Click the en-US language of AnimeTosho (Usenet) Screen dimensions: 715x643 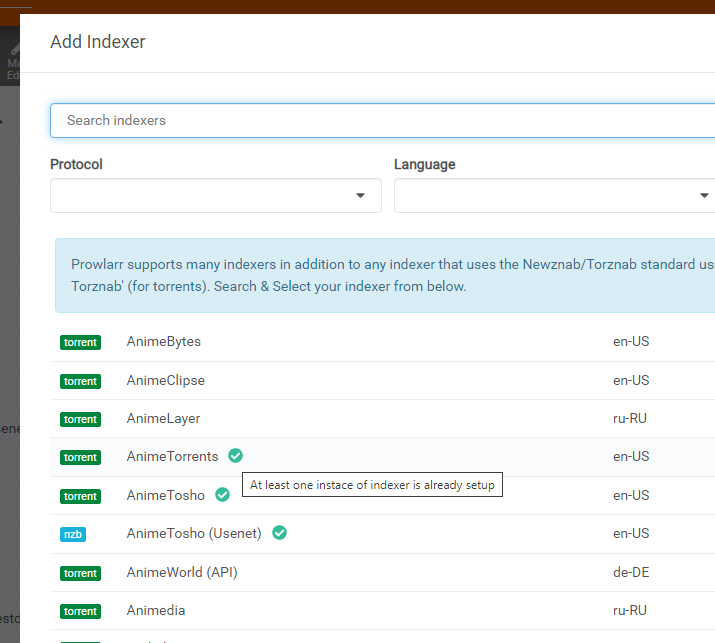pos(631,534)
